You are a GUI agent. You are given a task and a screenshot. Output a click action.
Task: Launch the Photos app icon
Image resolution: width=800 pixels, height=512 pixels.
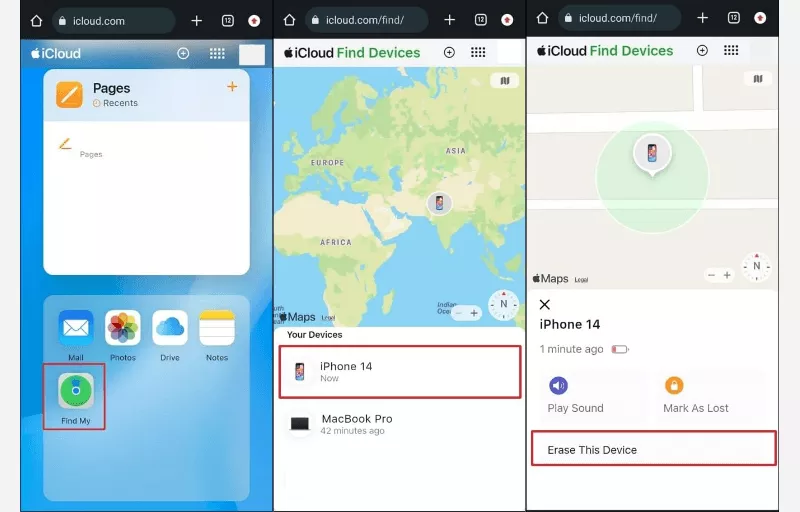tap(123, 328)
